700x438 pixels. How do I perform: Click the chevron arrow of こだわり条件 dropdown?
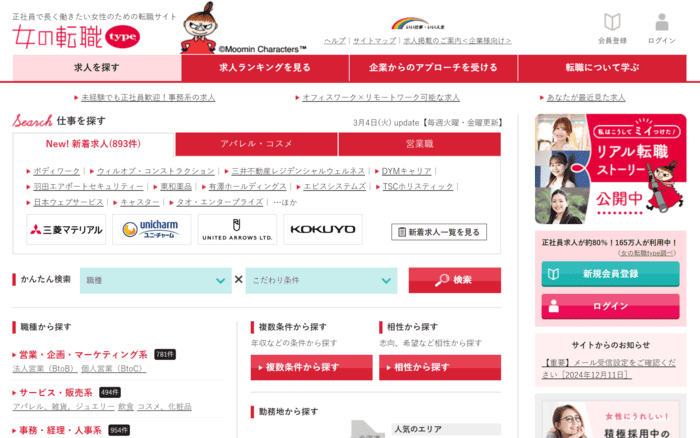[386, 281]
